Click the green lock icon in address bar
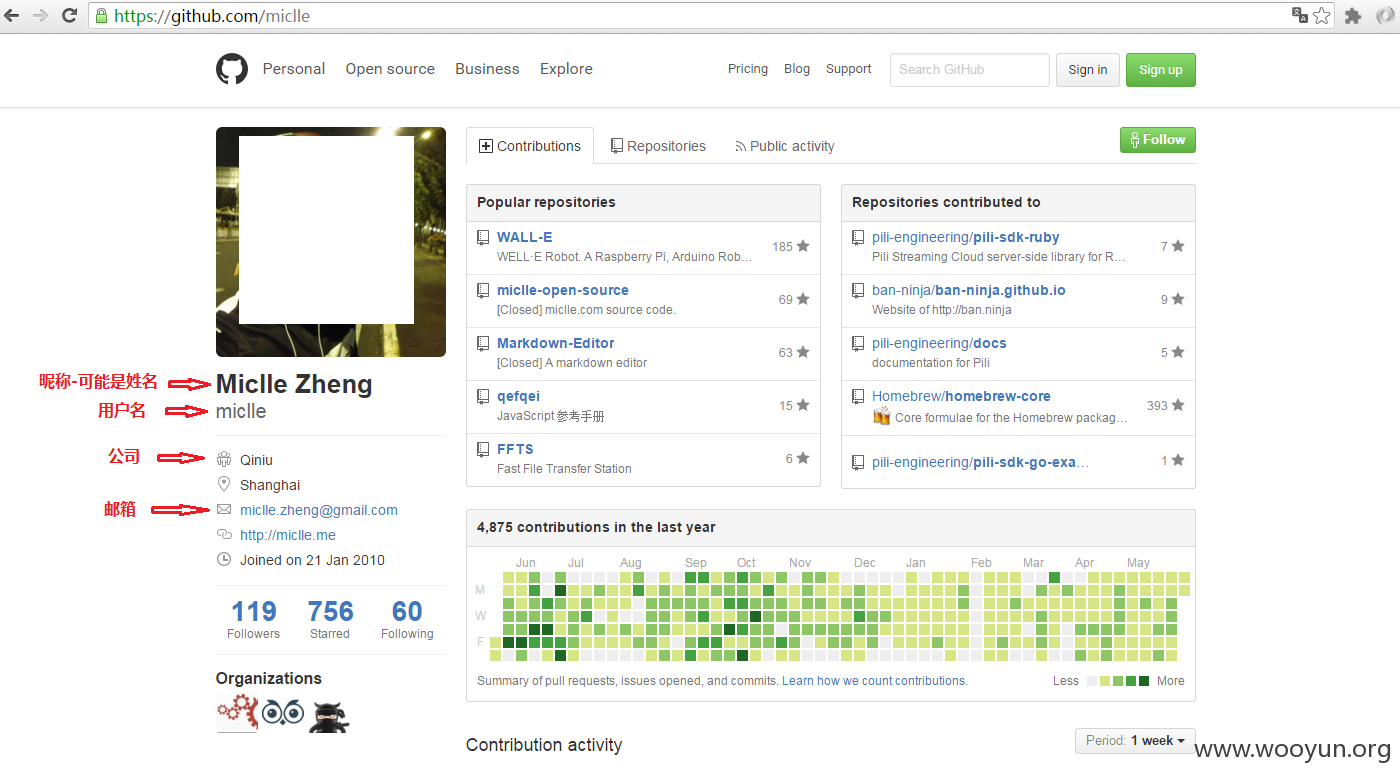 (101, 16)
